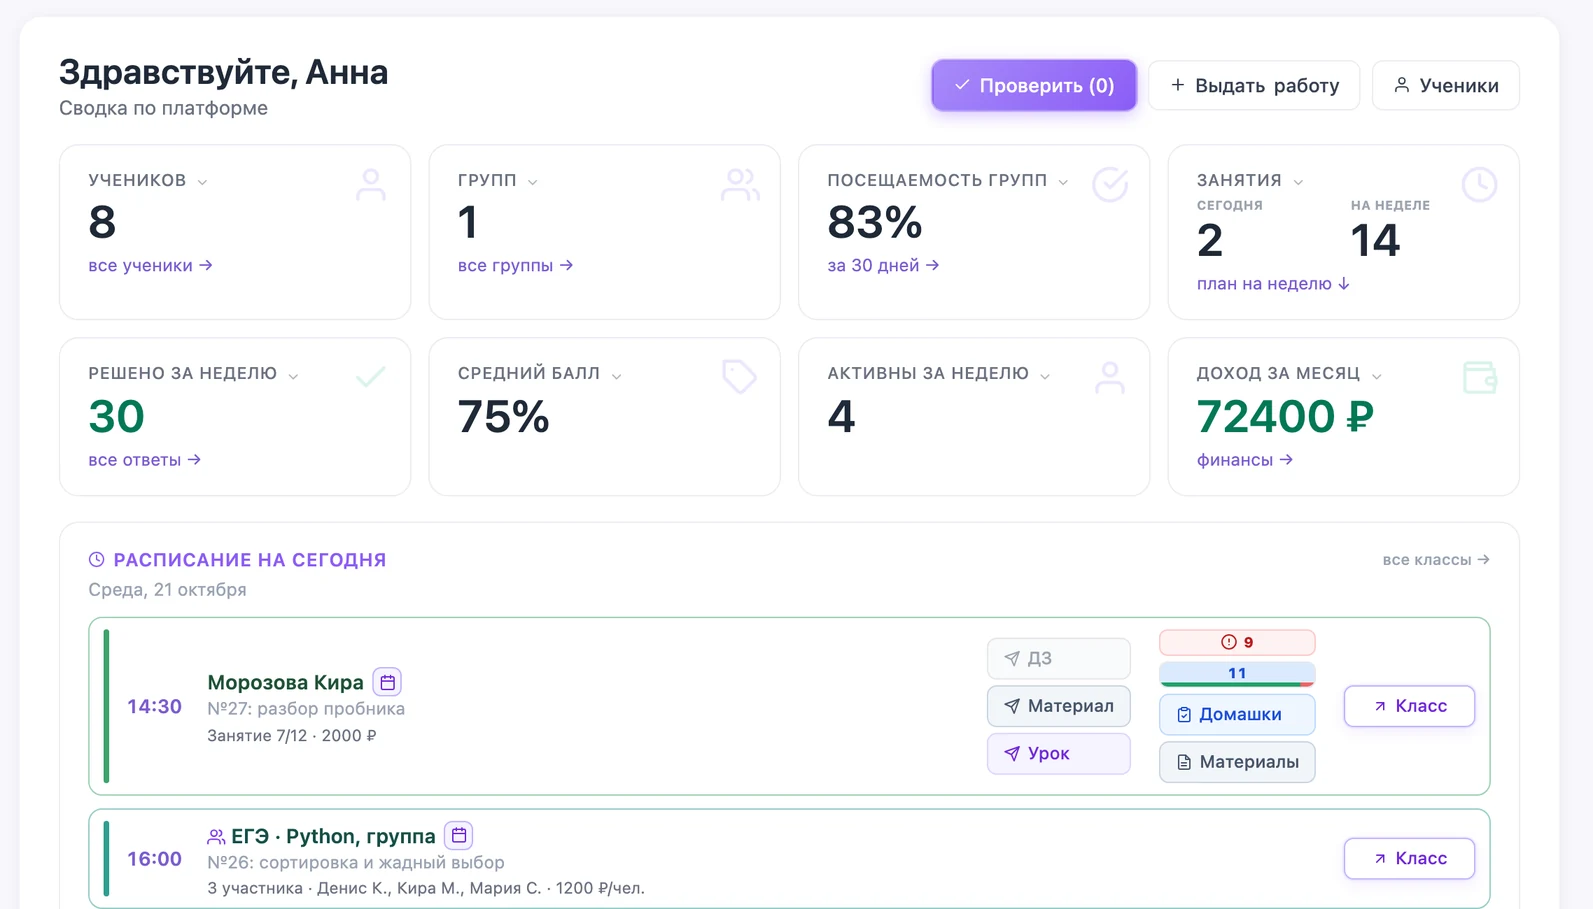Click the checkmark circle in Посещаемость групп card

(x=1110, y=184)
